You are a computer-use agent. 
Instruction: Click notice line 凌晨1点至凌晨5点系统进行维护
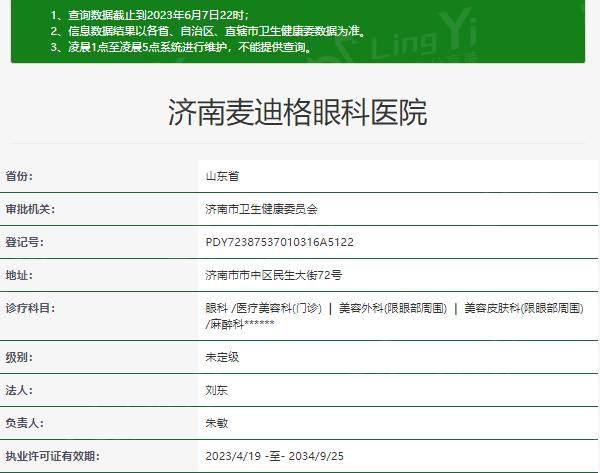coord(181,47)
